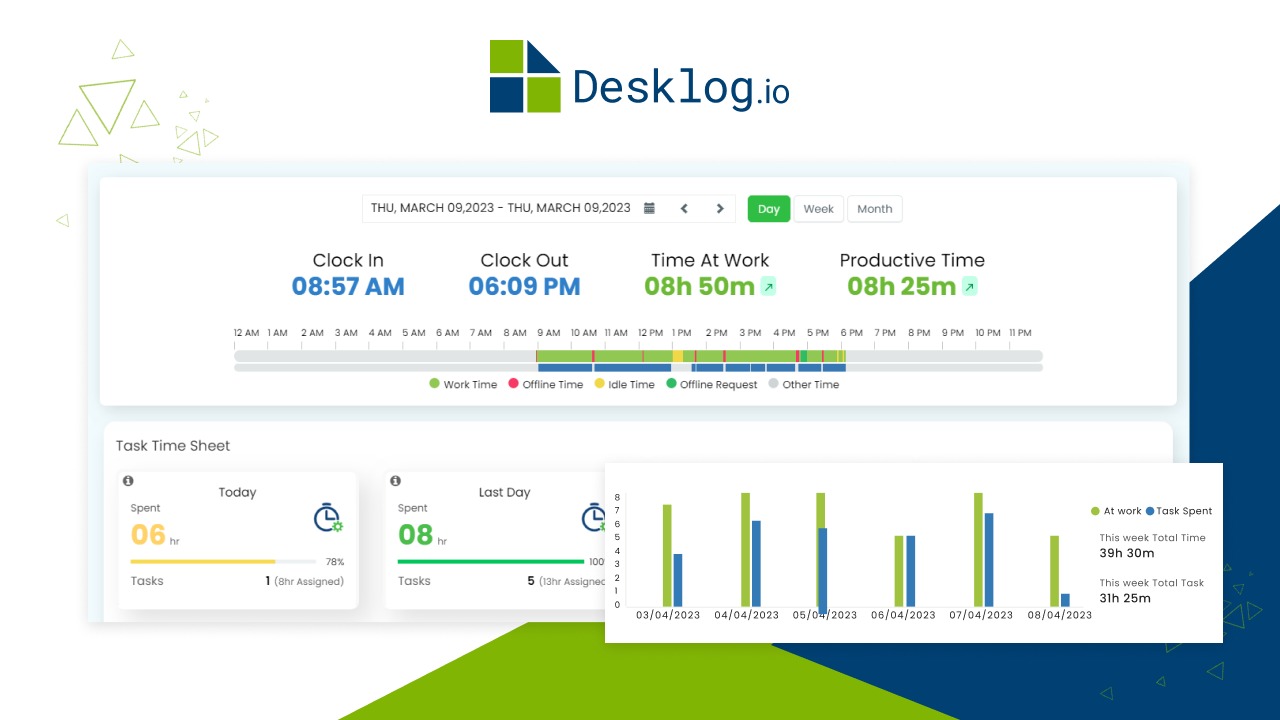
Task: Click the Today 78% progress bar
Action: tap(223, 562)
